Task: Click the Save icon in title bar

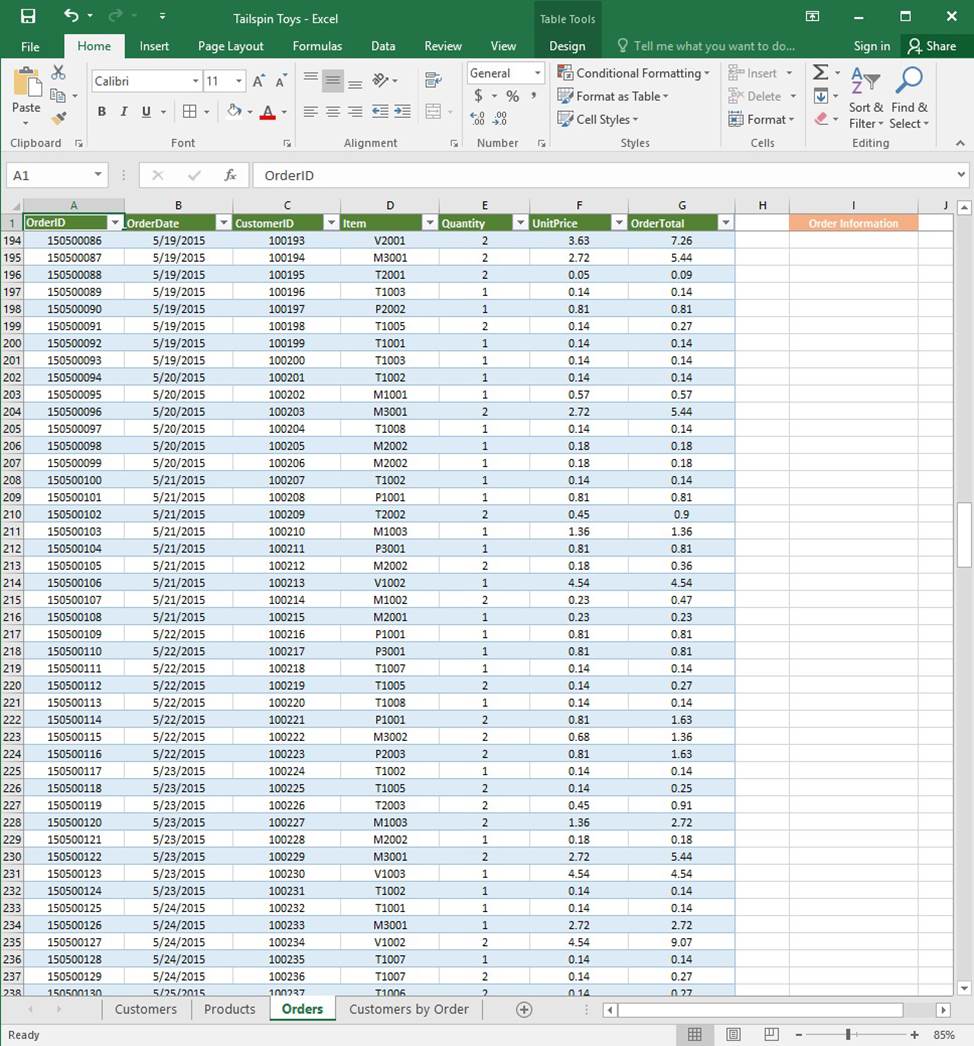Action: tap(28, 16)
